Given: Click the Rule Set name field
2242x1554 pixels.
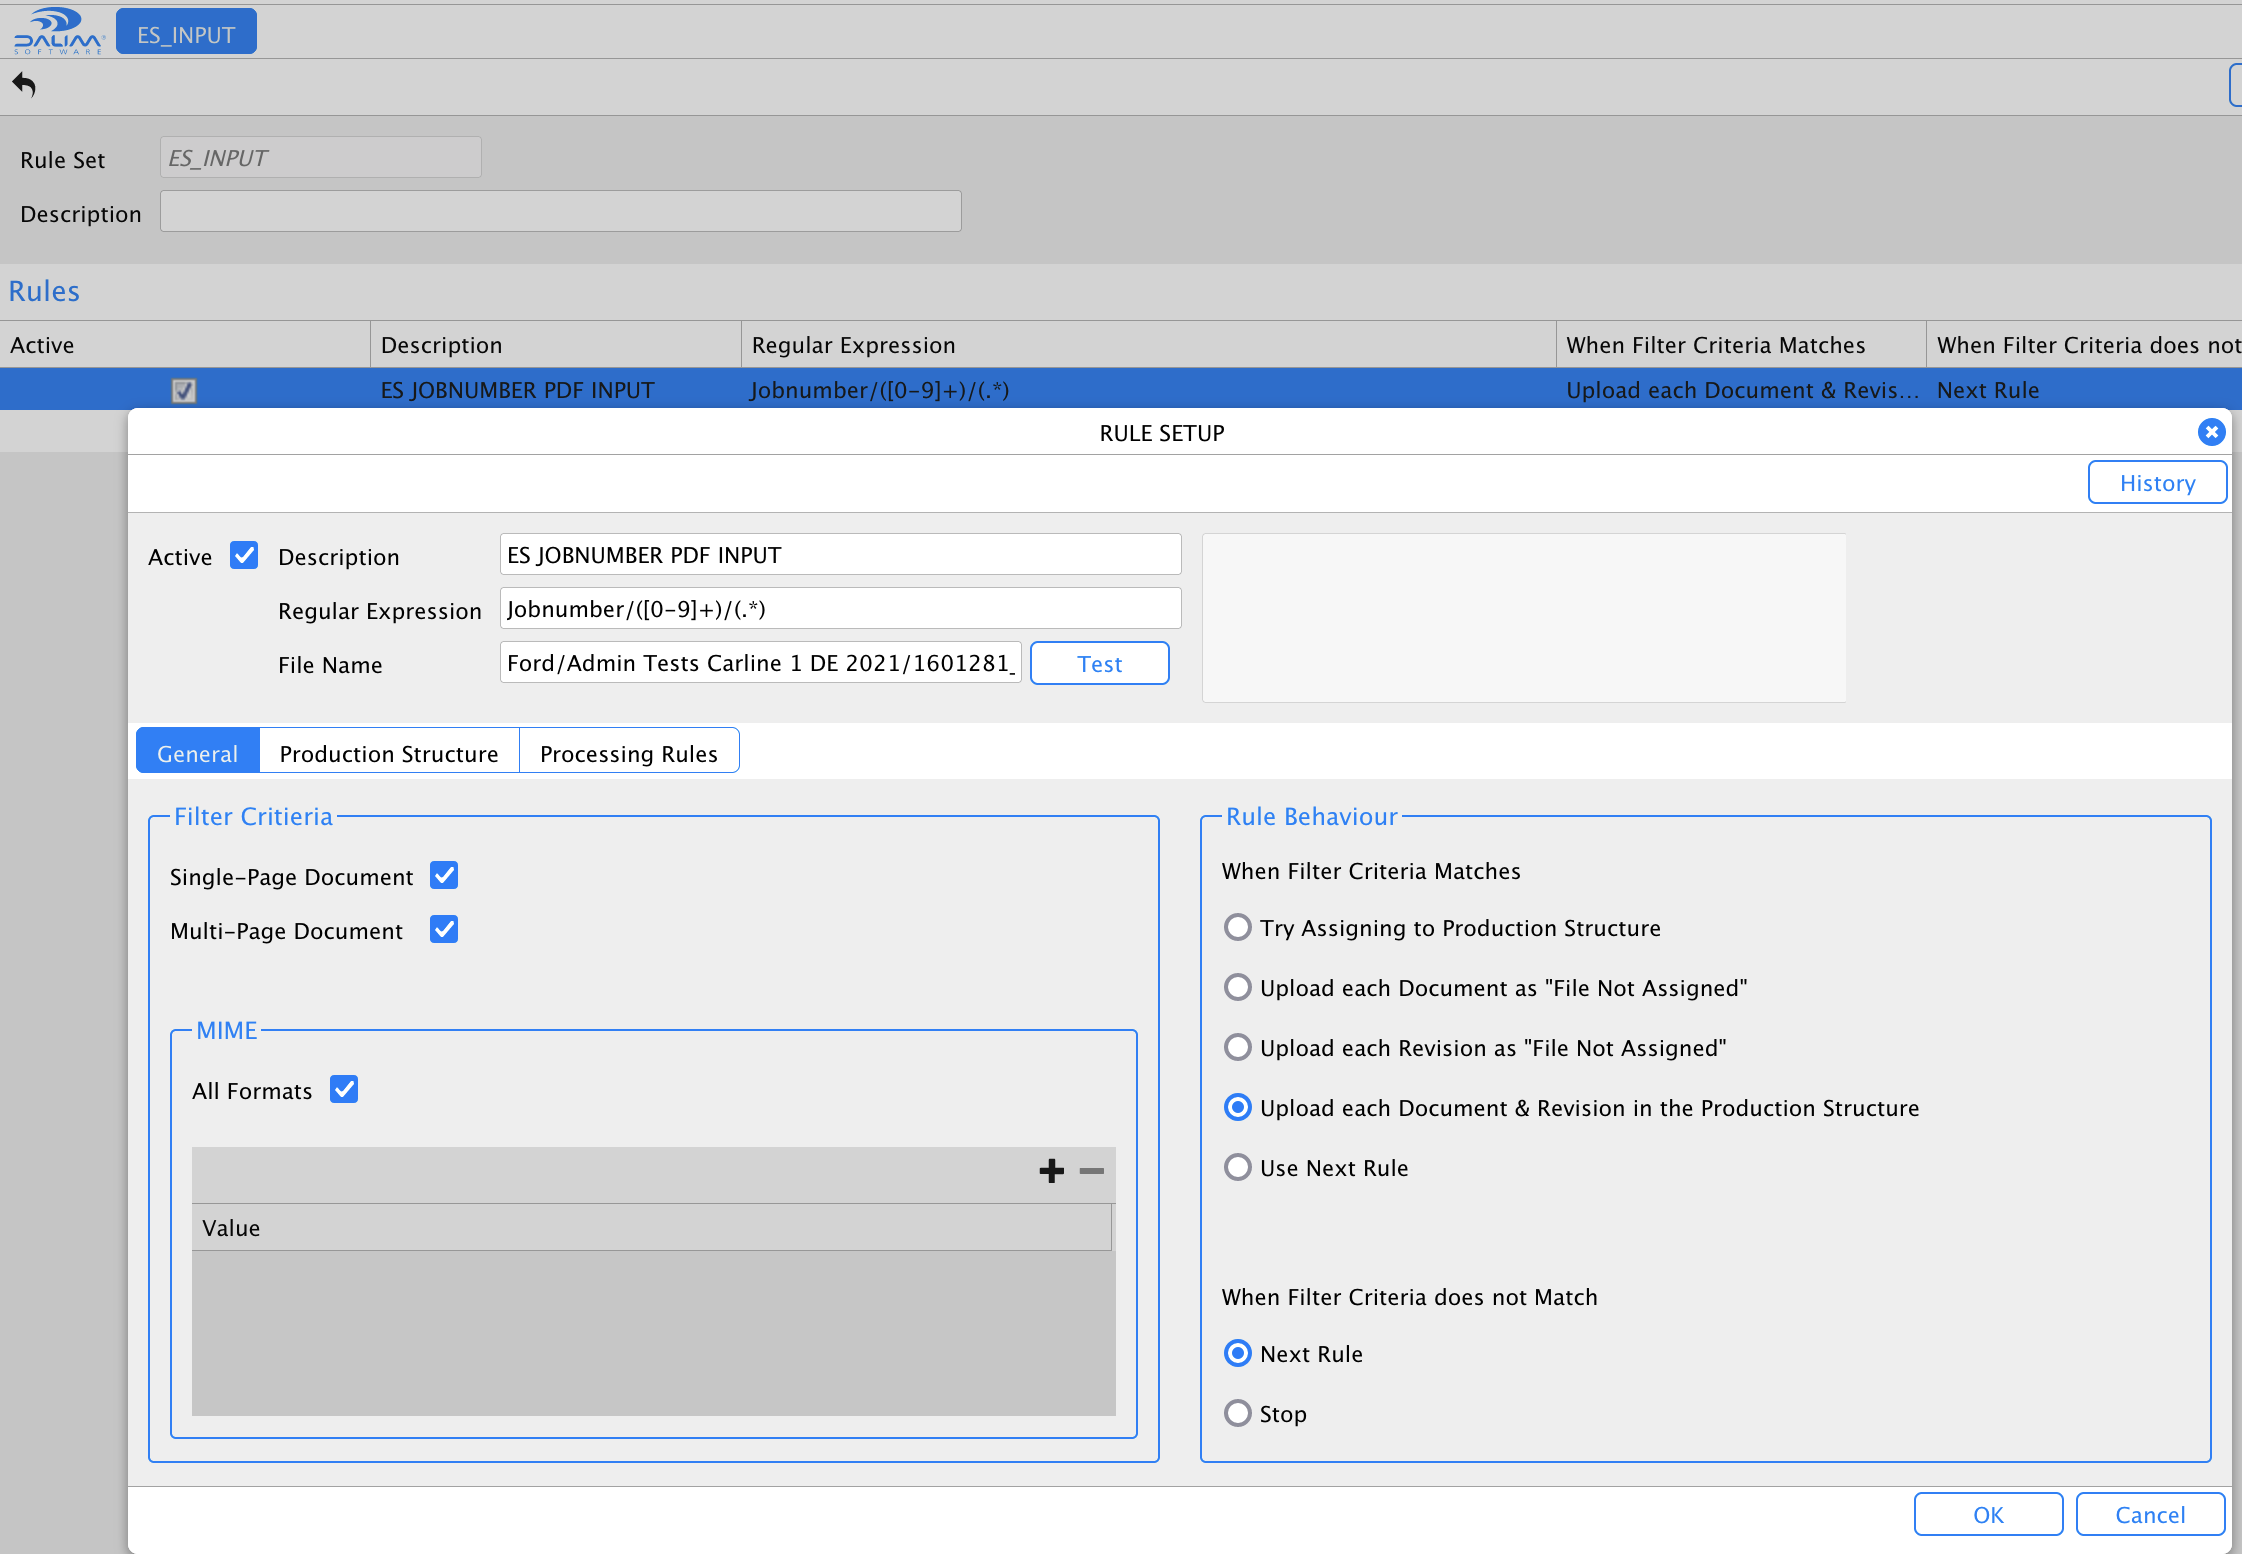Looking at the screenshot, I should 320,157.
